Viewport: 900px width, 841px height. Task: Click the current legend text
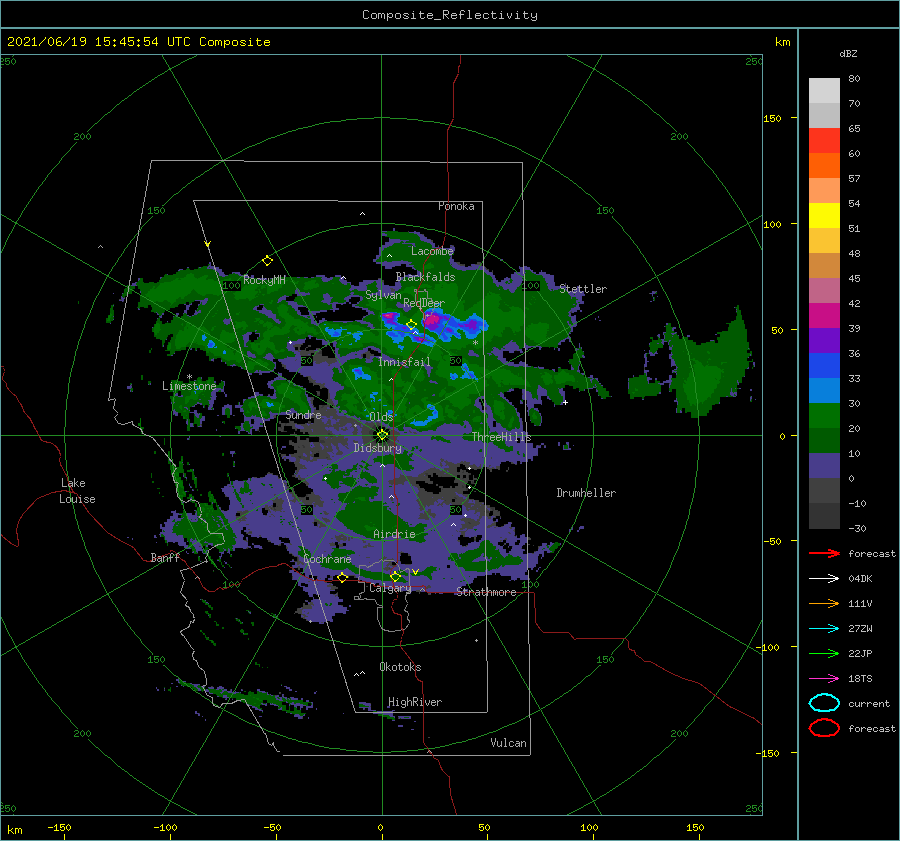(x=869, y=703)
